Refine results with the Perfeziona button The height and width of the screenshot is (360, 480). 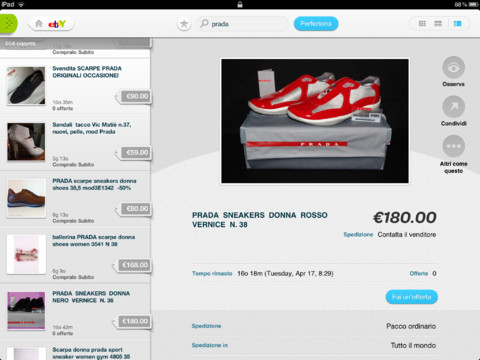[316, 24]
